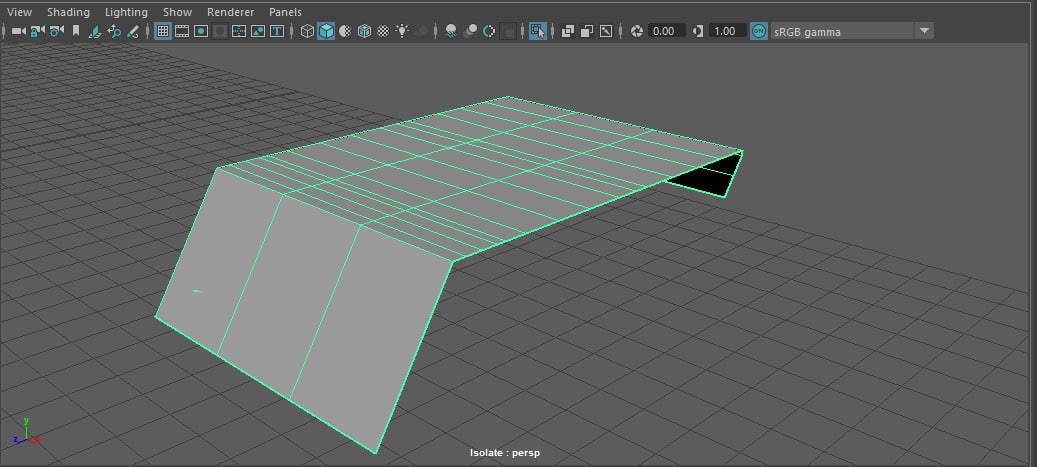Toggle the View Transform ON button
Image resolution: width=1037 pixels, height=467 pixels.
click(x=759, y=31)
